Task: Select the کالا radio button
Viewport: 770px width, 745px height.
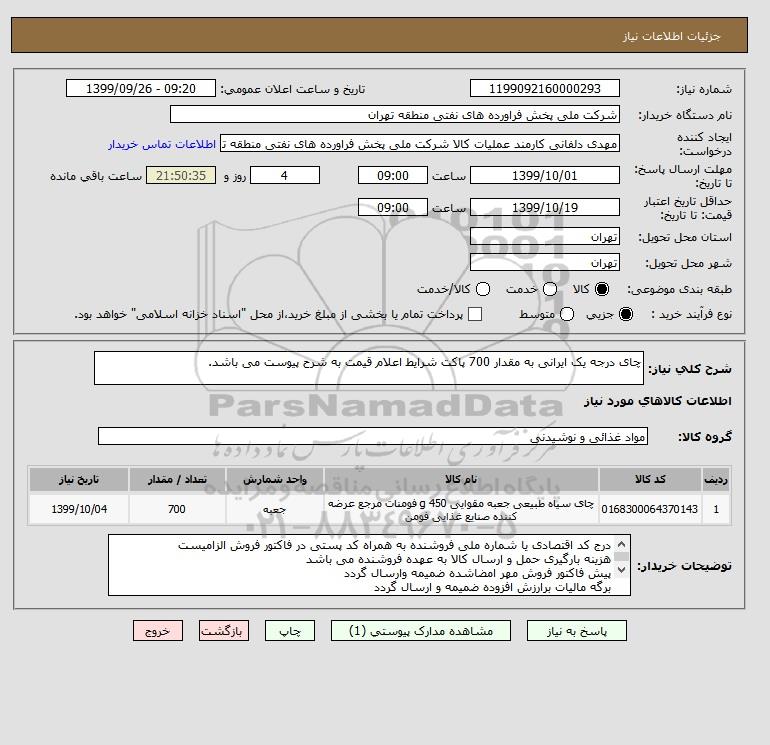Action: click(602, 289)
